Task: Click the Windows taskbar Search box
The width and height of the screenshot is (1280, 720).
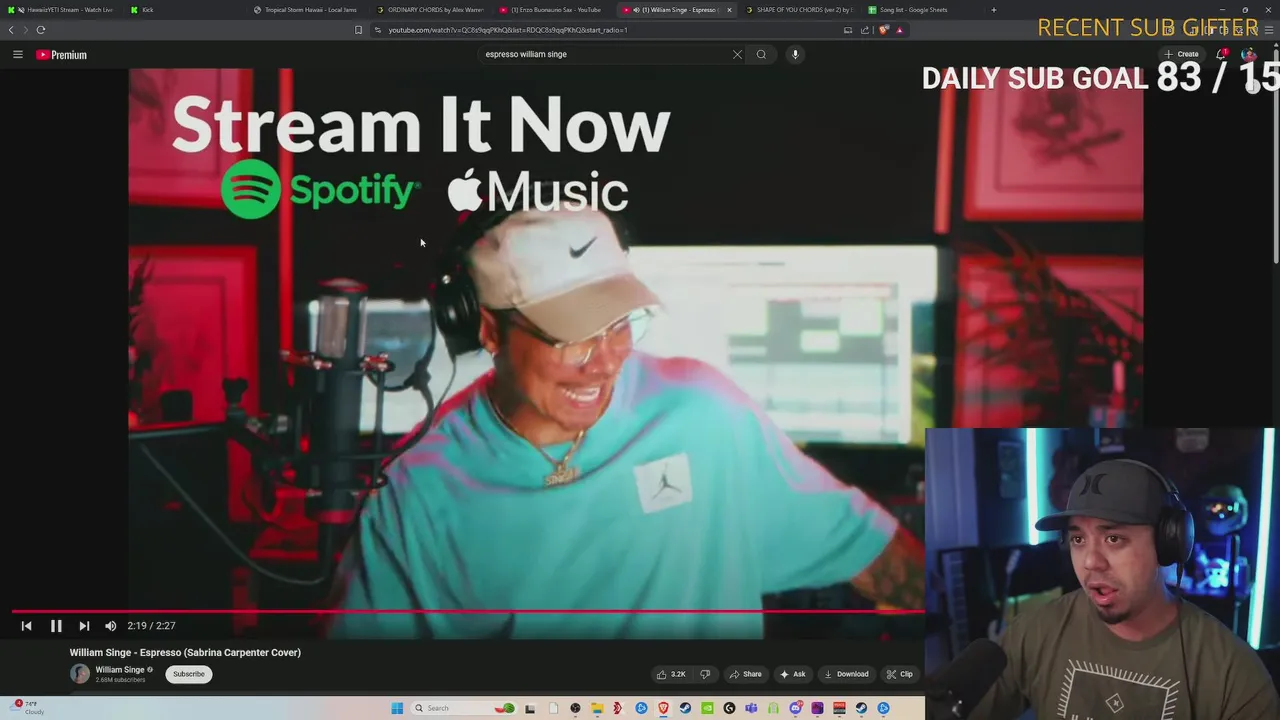Action: [x=464, y=708]
